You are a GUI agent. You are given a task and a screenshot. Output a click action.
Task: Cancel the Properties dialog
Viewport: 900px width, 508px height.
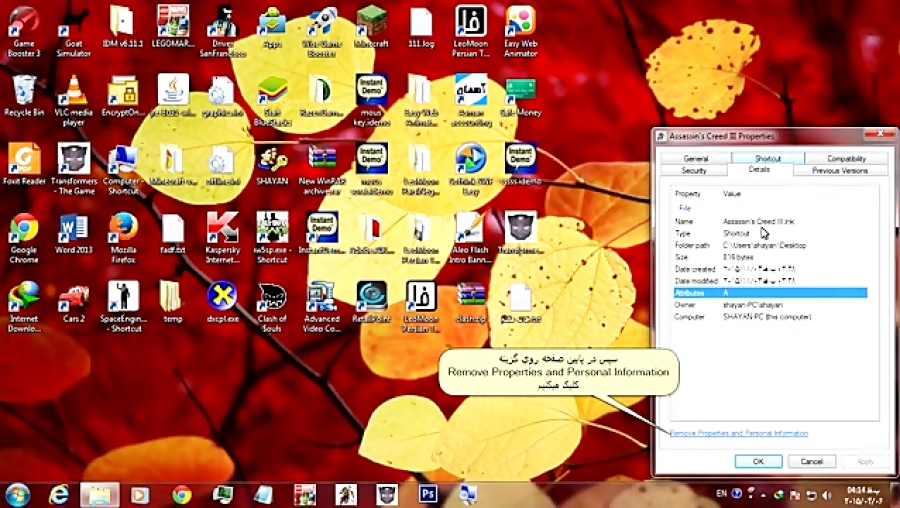[812, 462]
